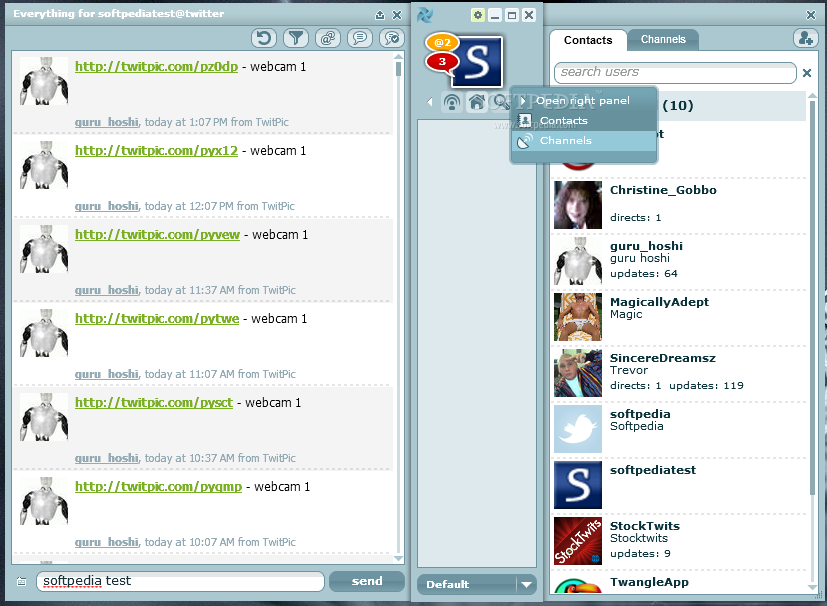
Task: Choose Open right panel menu entry
Action: coord(584,101)
